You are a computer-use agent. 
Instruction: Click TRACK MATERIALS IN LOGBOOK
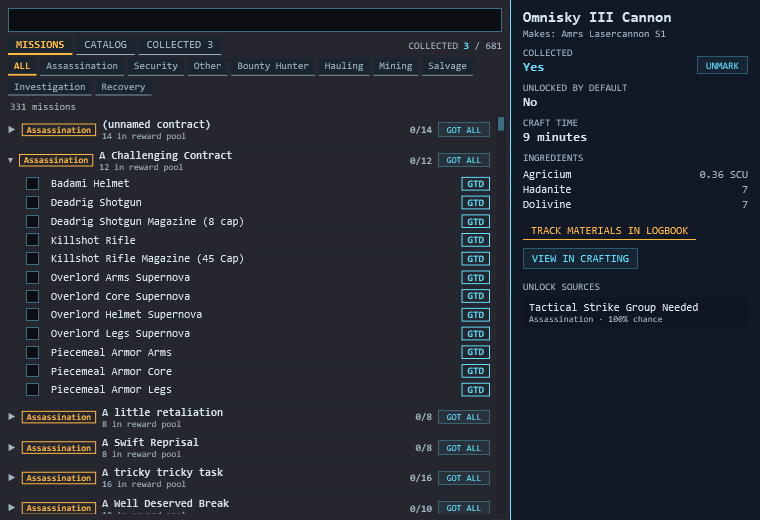609,231
